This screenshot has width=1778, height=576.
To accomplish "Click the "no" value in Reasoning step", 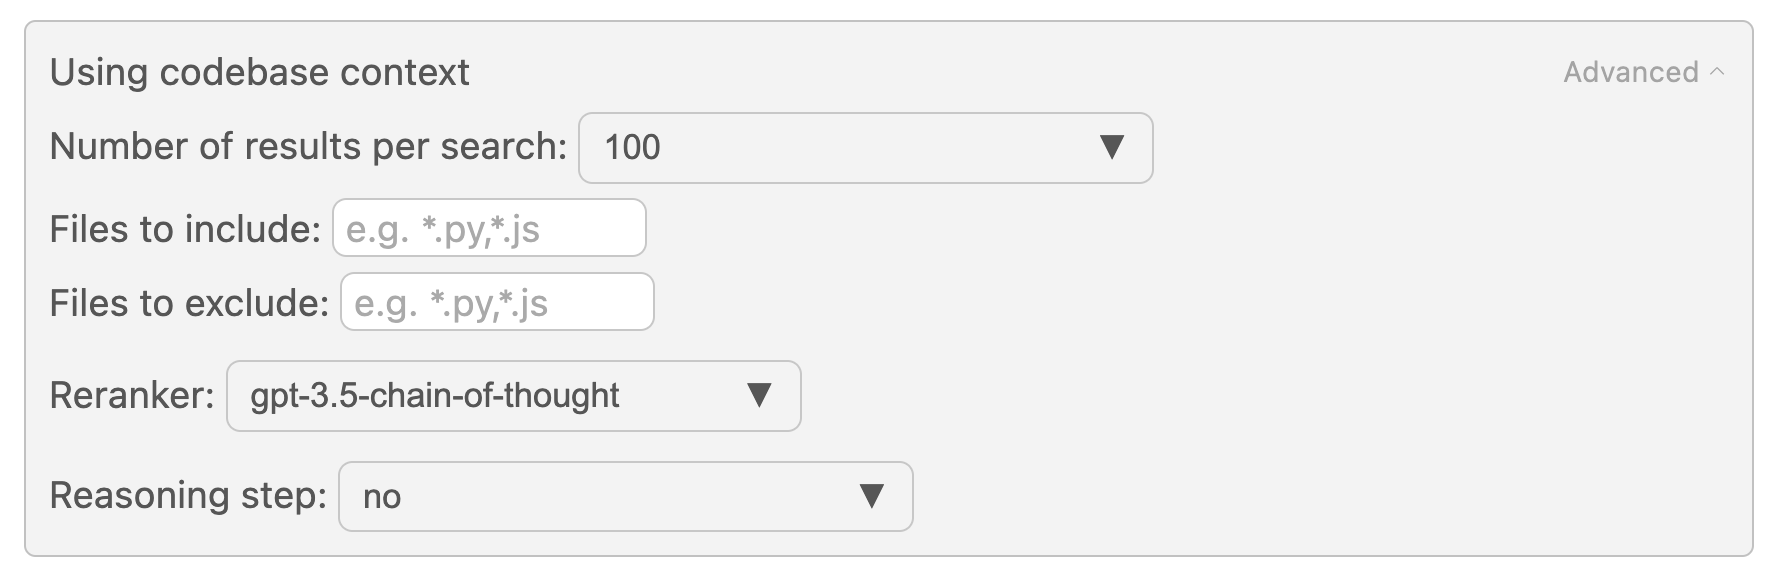I will pos(382,497).
